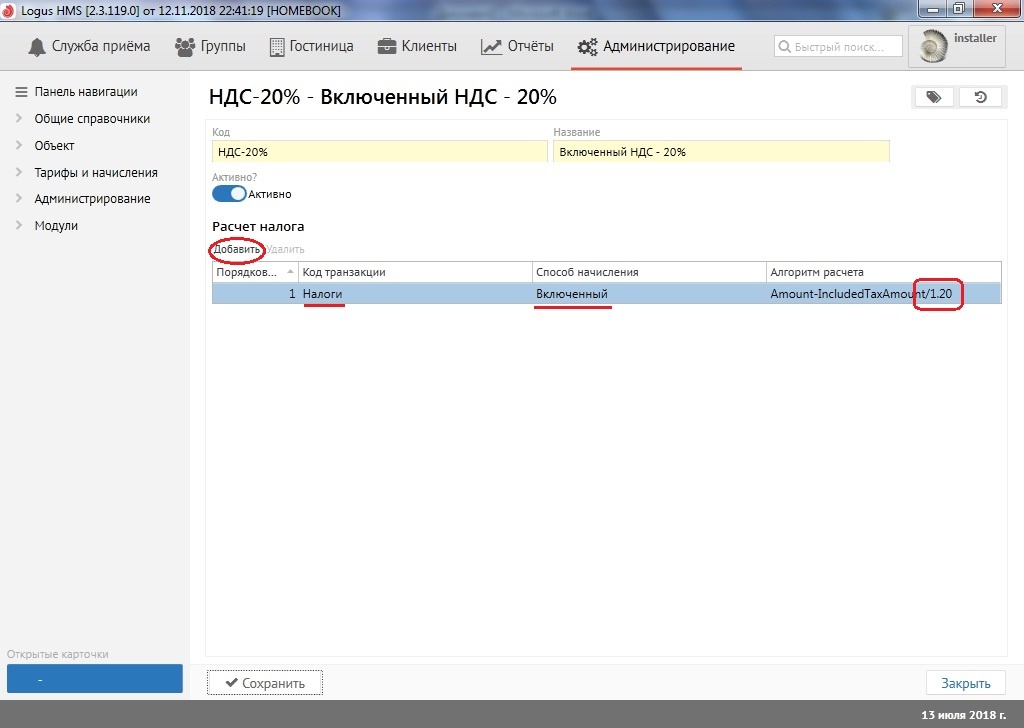Click the Название text field
This screenshot has width=1024, height=728.
[x=720, y=152]
